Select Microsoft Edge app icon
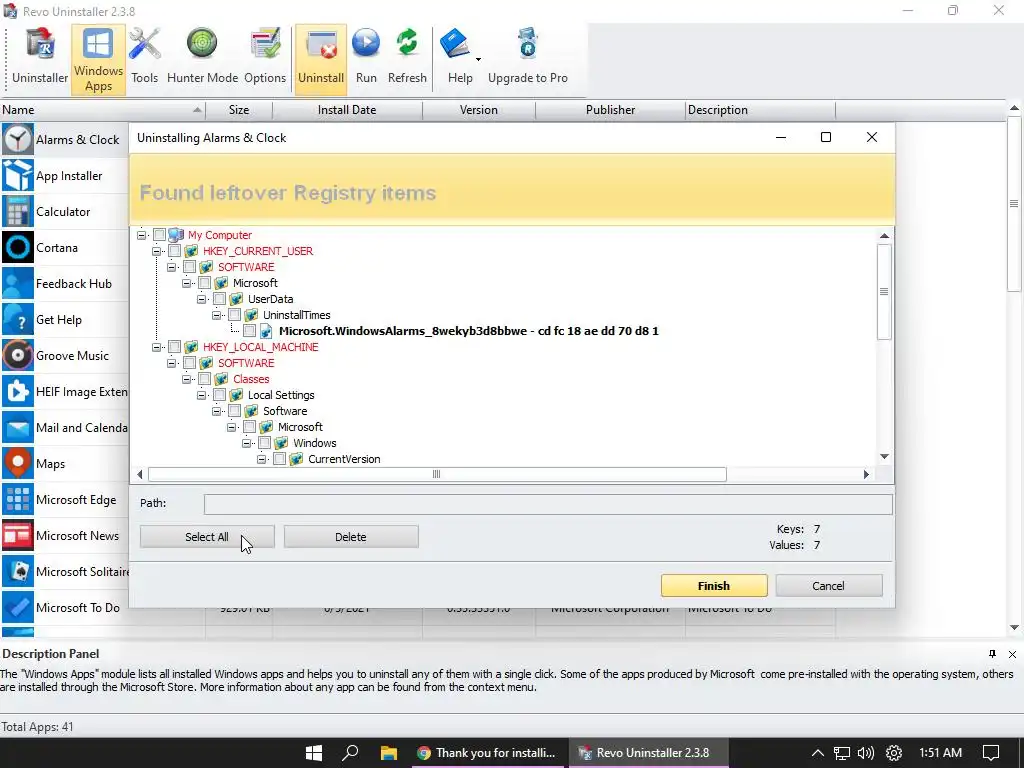Viewport: 1024px width, 768px height. point(18,499)
